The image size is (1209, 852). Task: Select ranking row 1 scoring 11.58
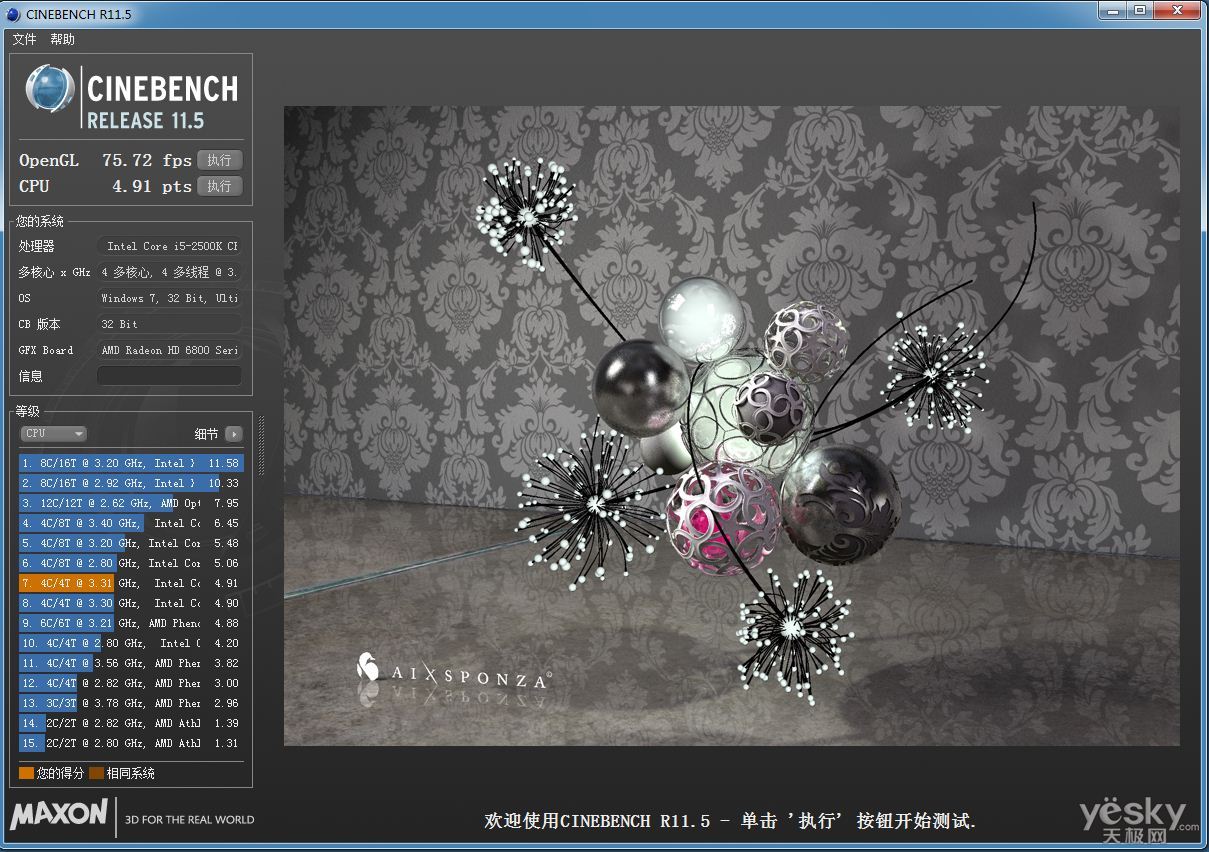pos(131,463)
